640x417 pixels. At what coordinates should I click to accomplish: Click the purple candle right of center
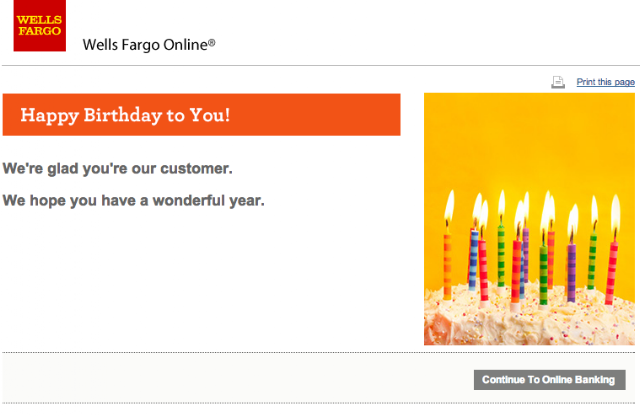[571, 272]
